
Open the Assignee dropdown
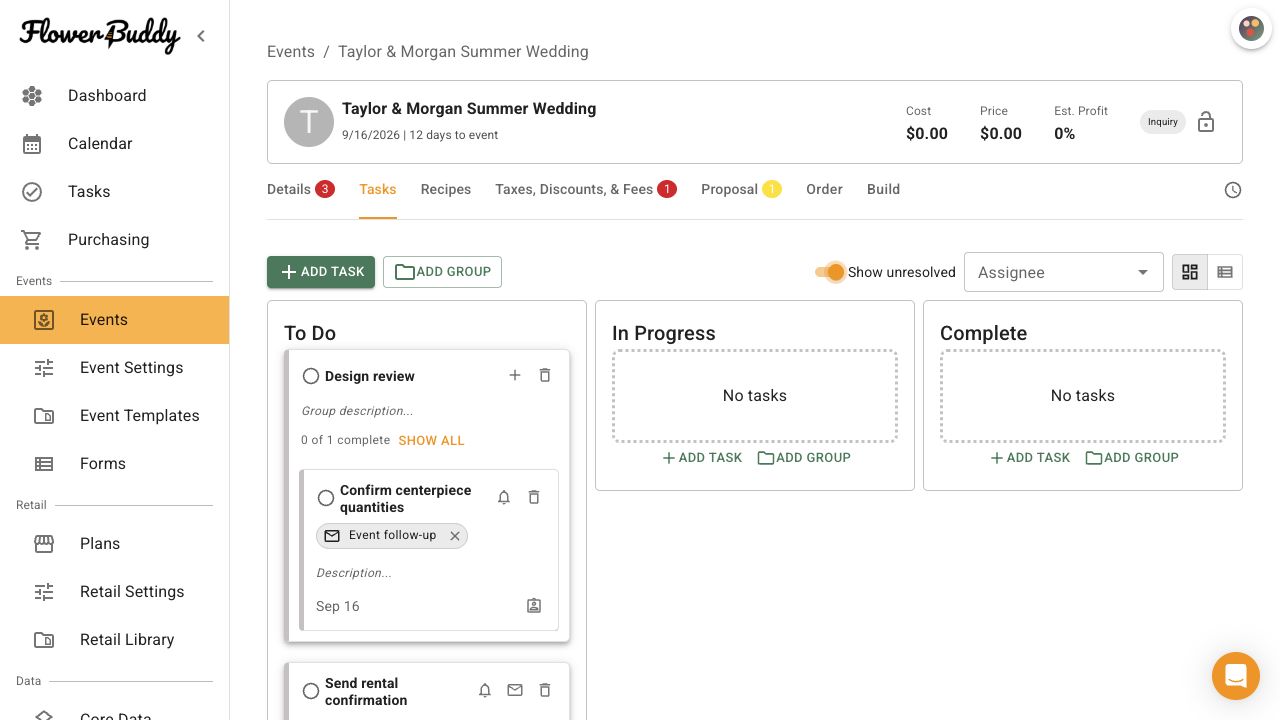click(1064, 272)
